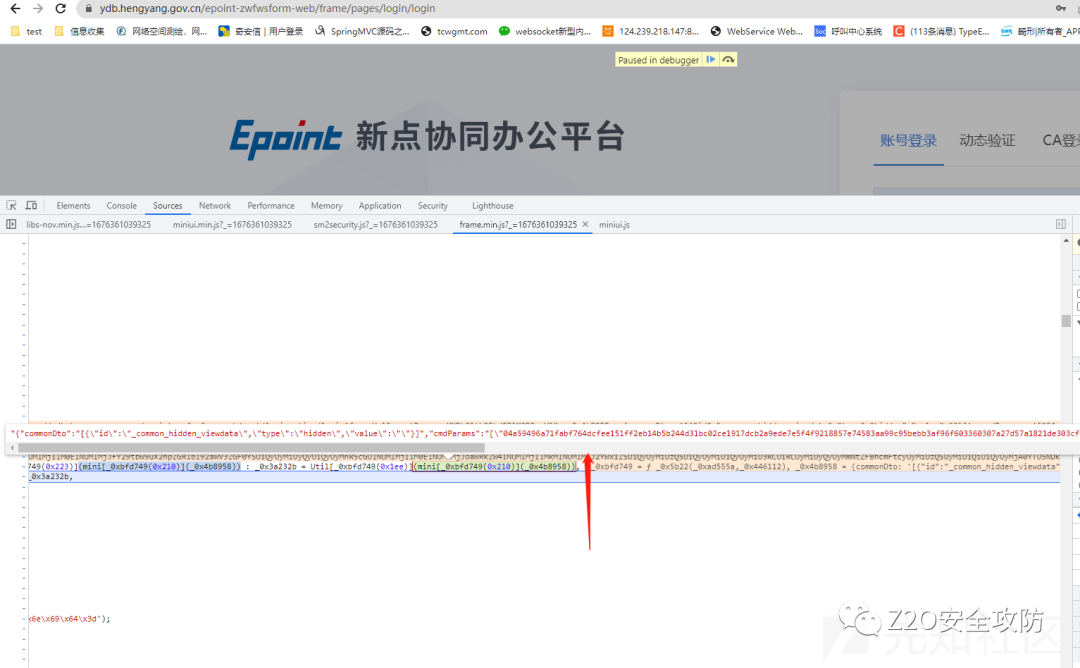Open the Security panel

tap(433, 206)
